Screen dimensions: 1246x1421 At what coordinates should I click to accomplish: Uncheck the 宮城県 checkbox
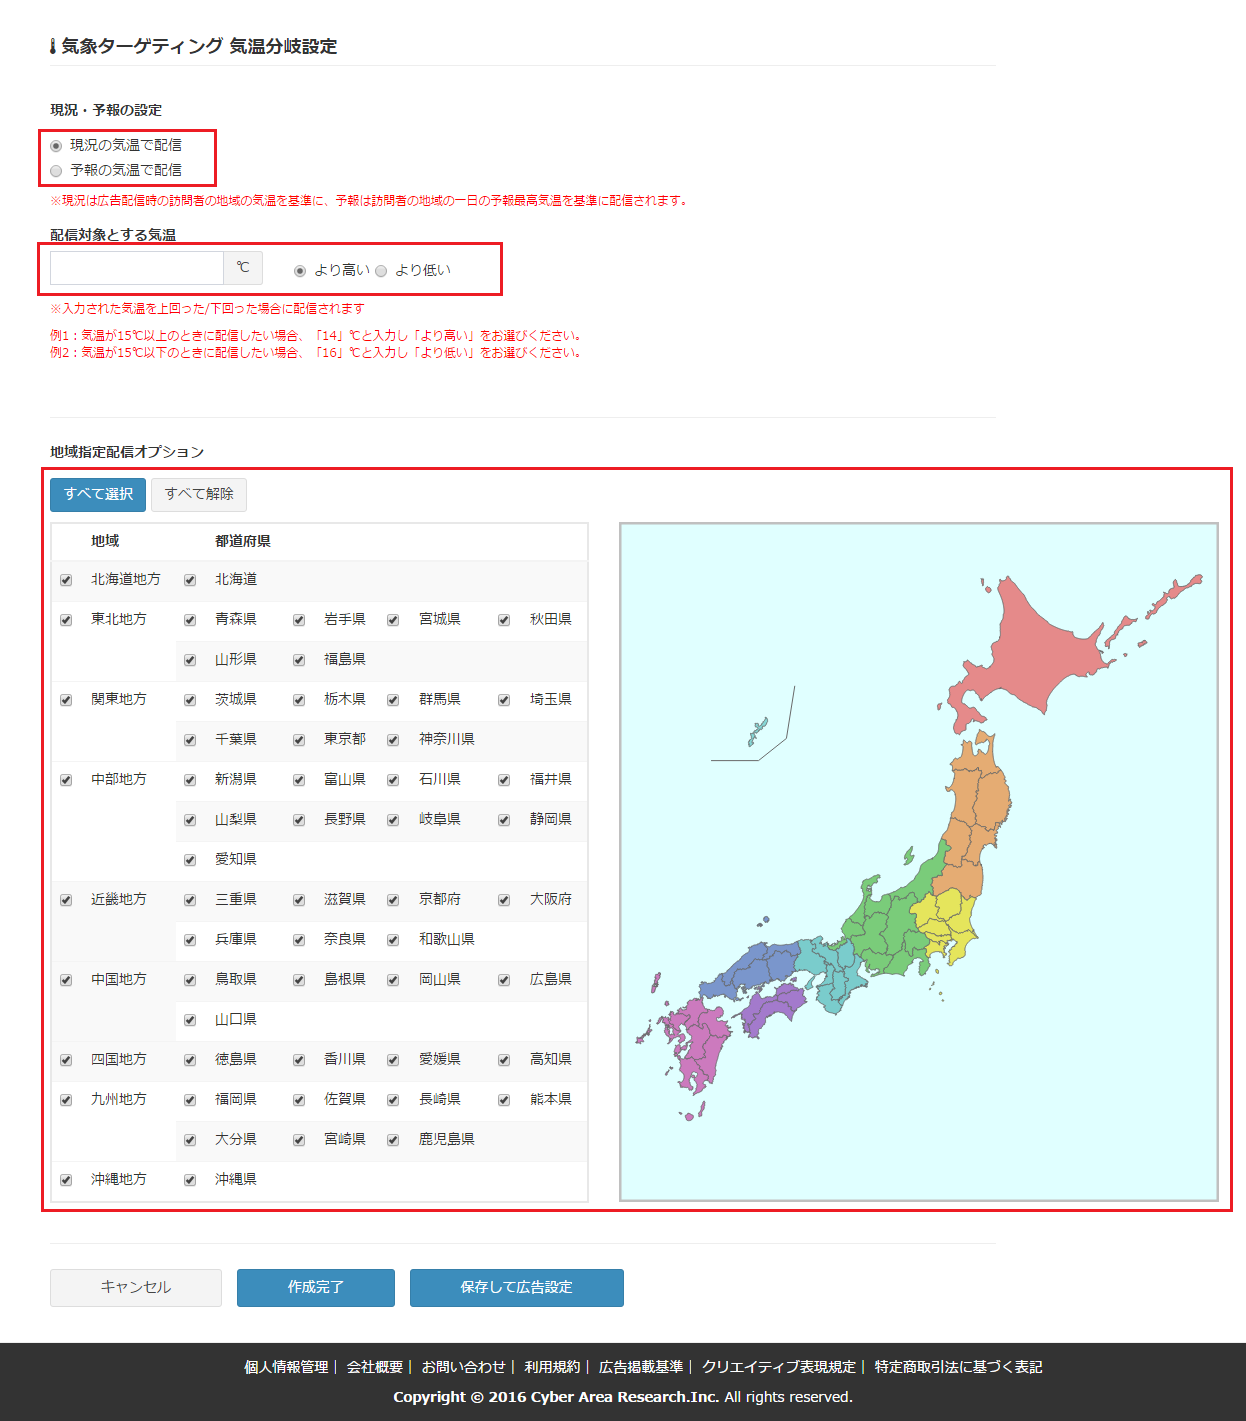(x=393, y=620)
